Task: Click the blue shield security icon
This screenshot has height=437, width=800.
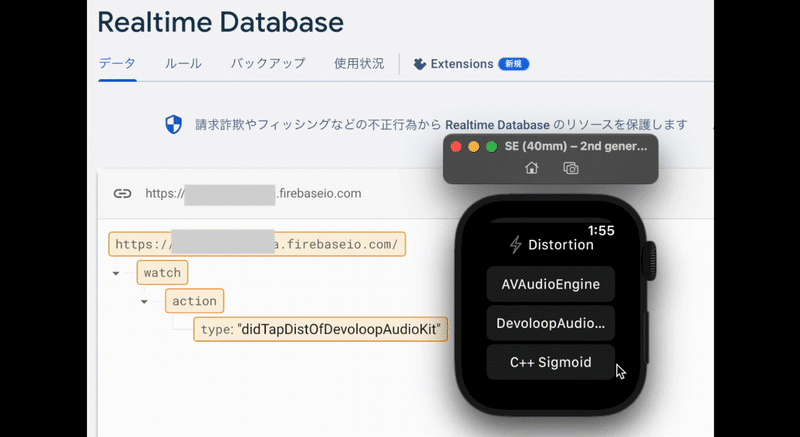Action: pos(173,124)
